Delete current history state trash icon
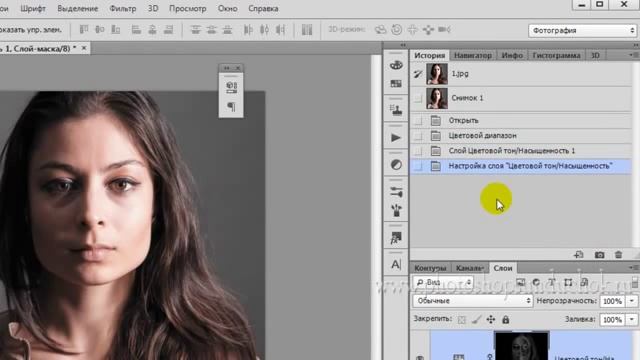The width and height of the screenshot is (640, 360). pos(618,255)
